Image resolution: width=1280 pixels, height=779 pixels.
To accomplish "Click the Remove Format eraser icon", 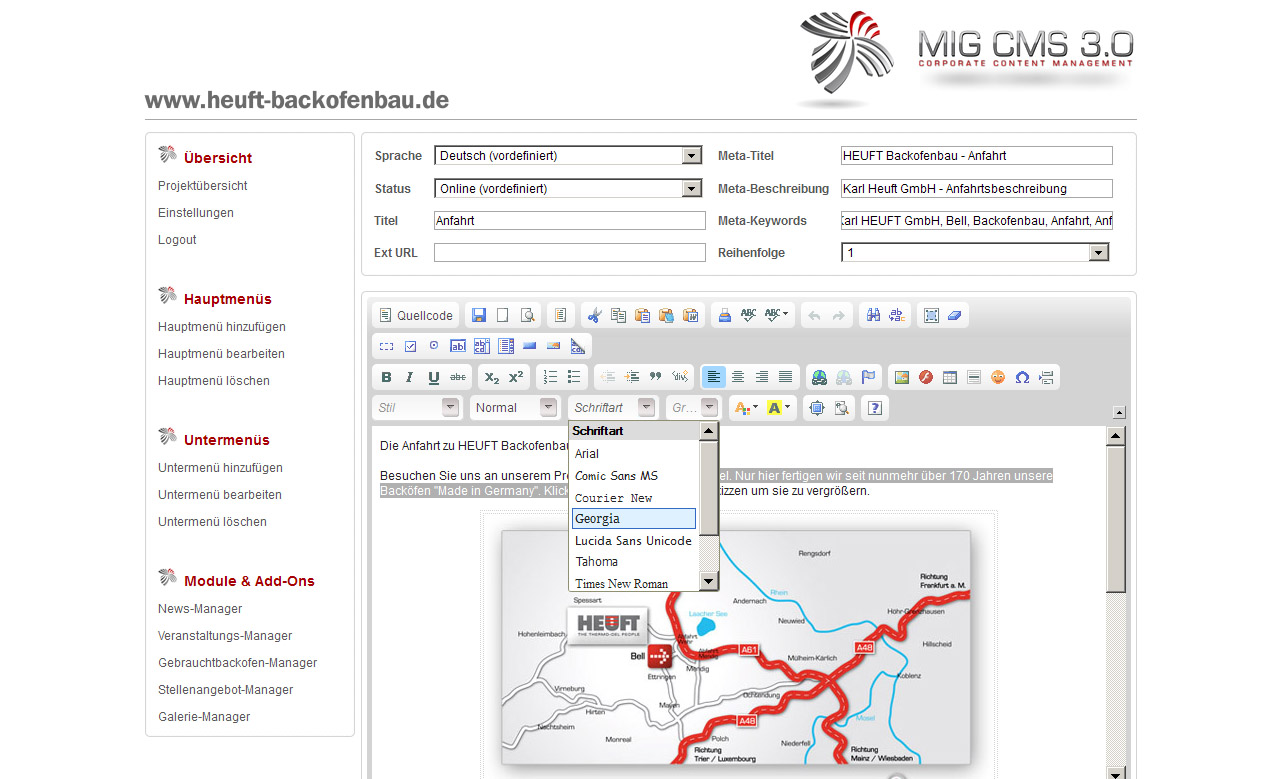I will (x=955, y=315).
